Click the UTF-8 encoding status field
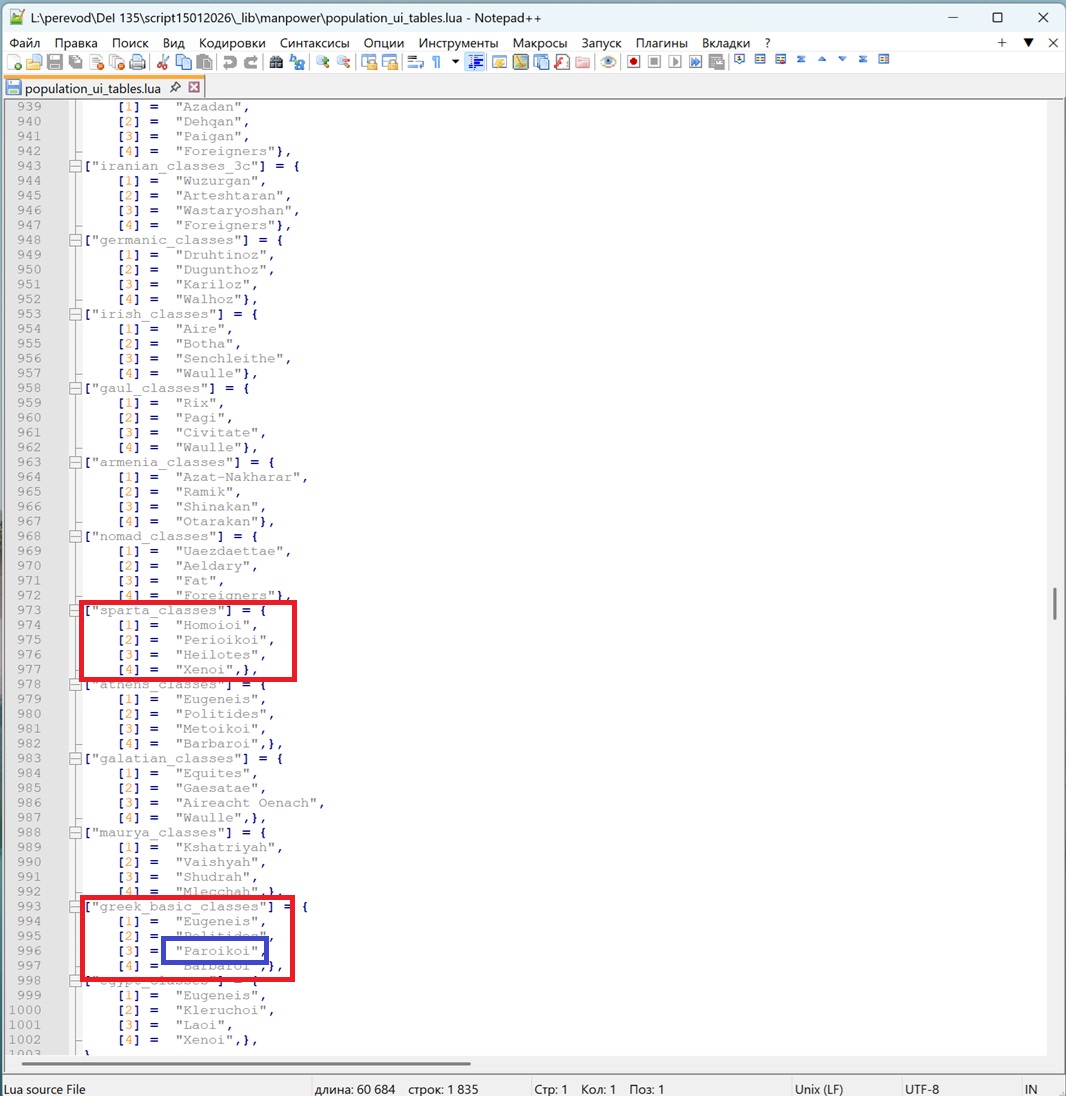This screenshot has height=1096, width=1066. point(923,1088)
